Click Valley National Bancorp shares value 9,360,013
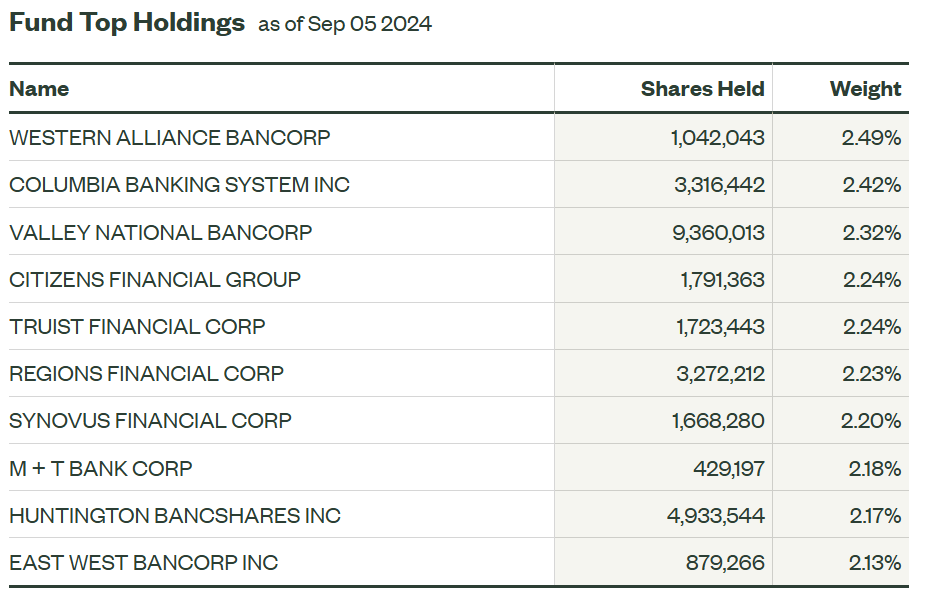This screenshot has height=609, width=936. 718,233
